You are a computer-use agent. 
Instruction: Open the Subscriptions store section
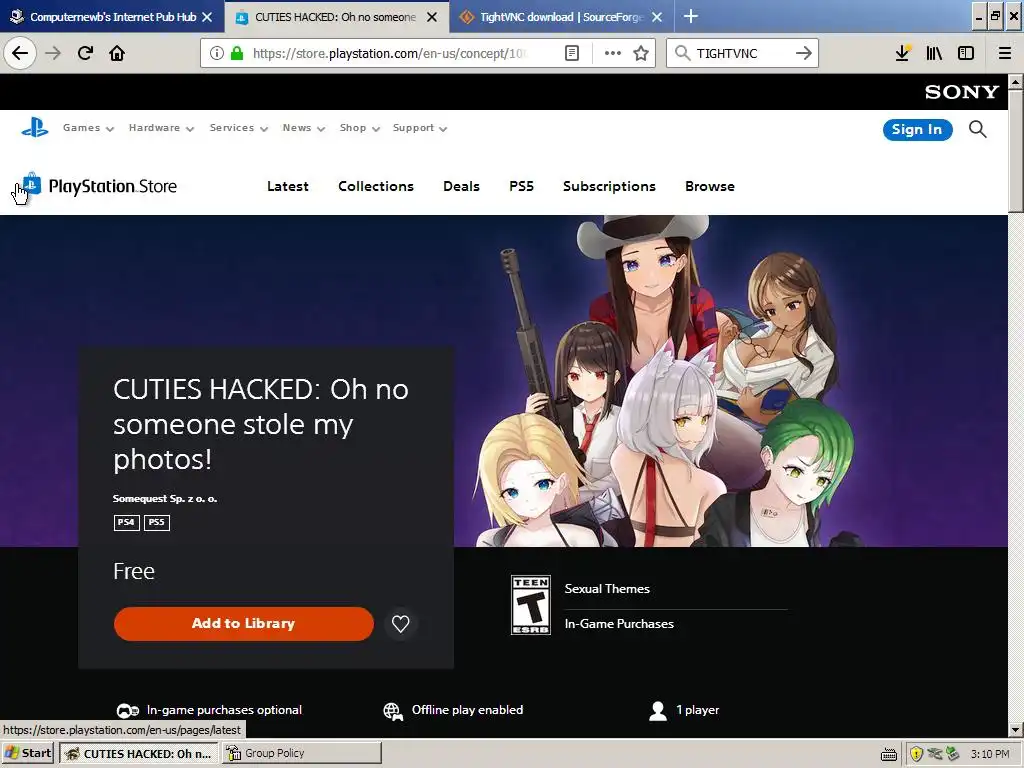(609, 186)
